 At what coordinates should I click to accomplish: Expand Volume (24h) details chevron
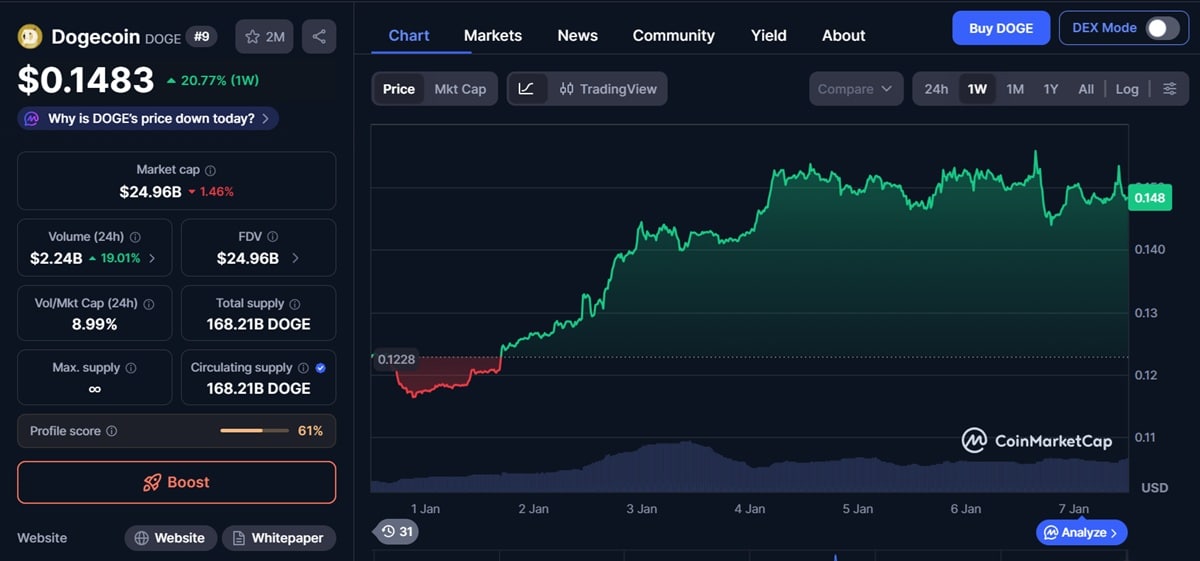click(x=152, y=258)
